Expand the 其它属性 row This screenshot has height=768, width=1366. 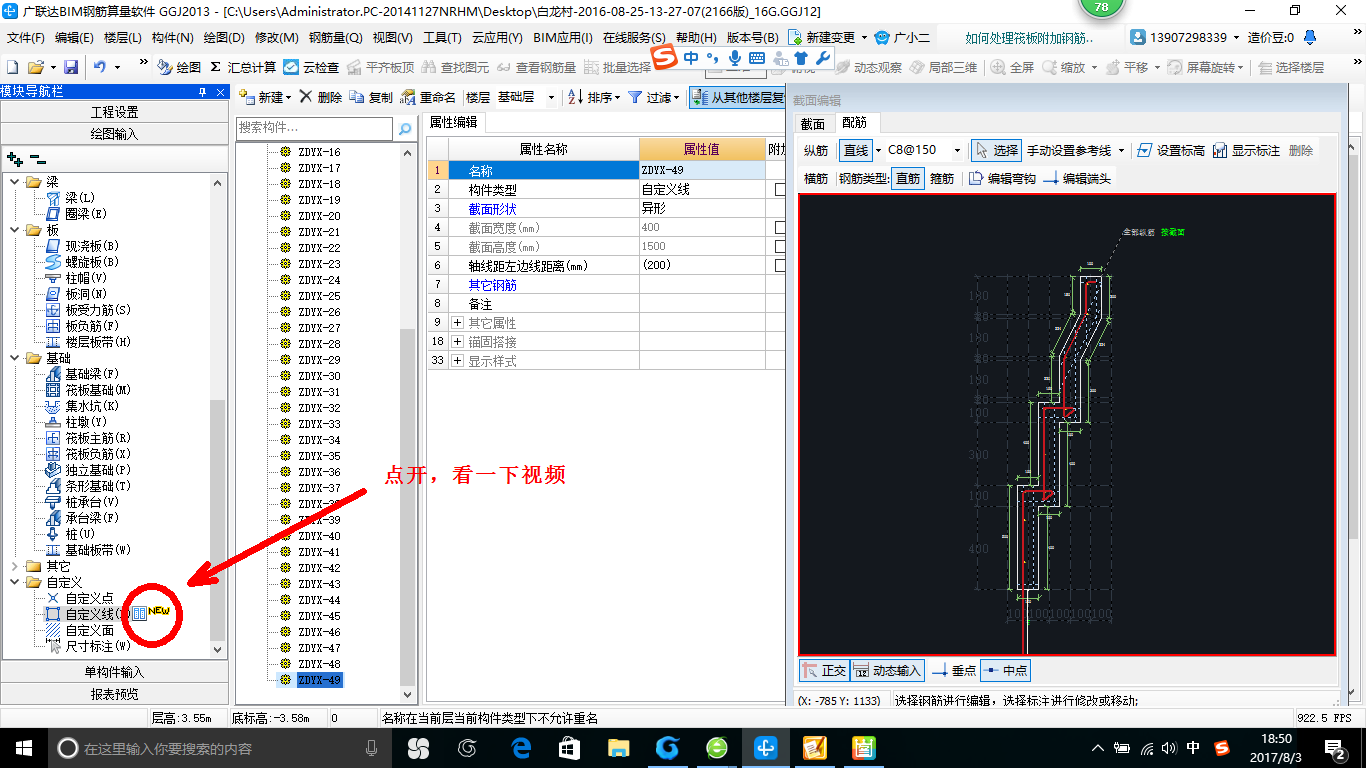tap(458, 323)
